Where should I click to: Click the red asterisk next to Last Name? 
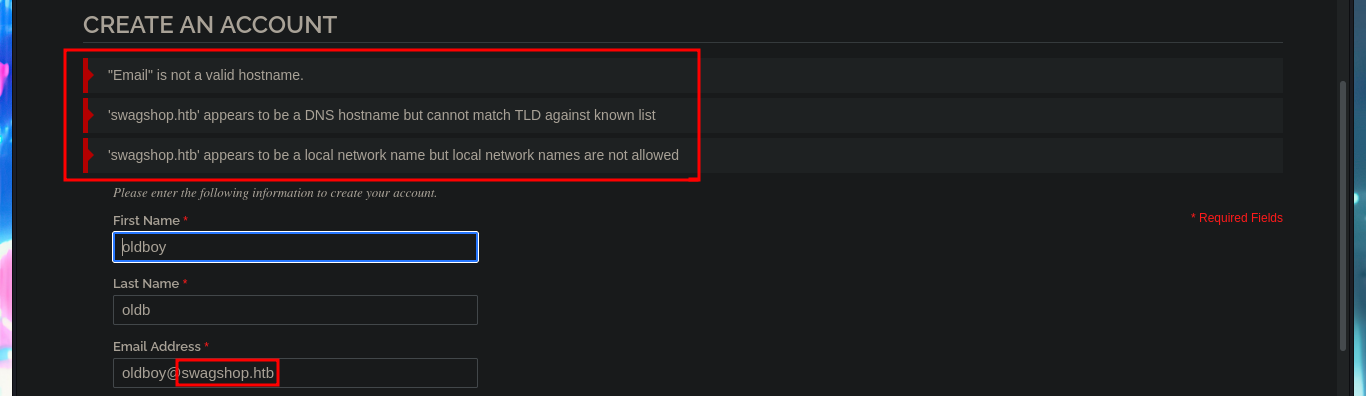coord(185,282)
